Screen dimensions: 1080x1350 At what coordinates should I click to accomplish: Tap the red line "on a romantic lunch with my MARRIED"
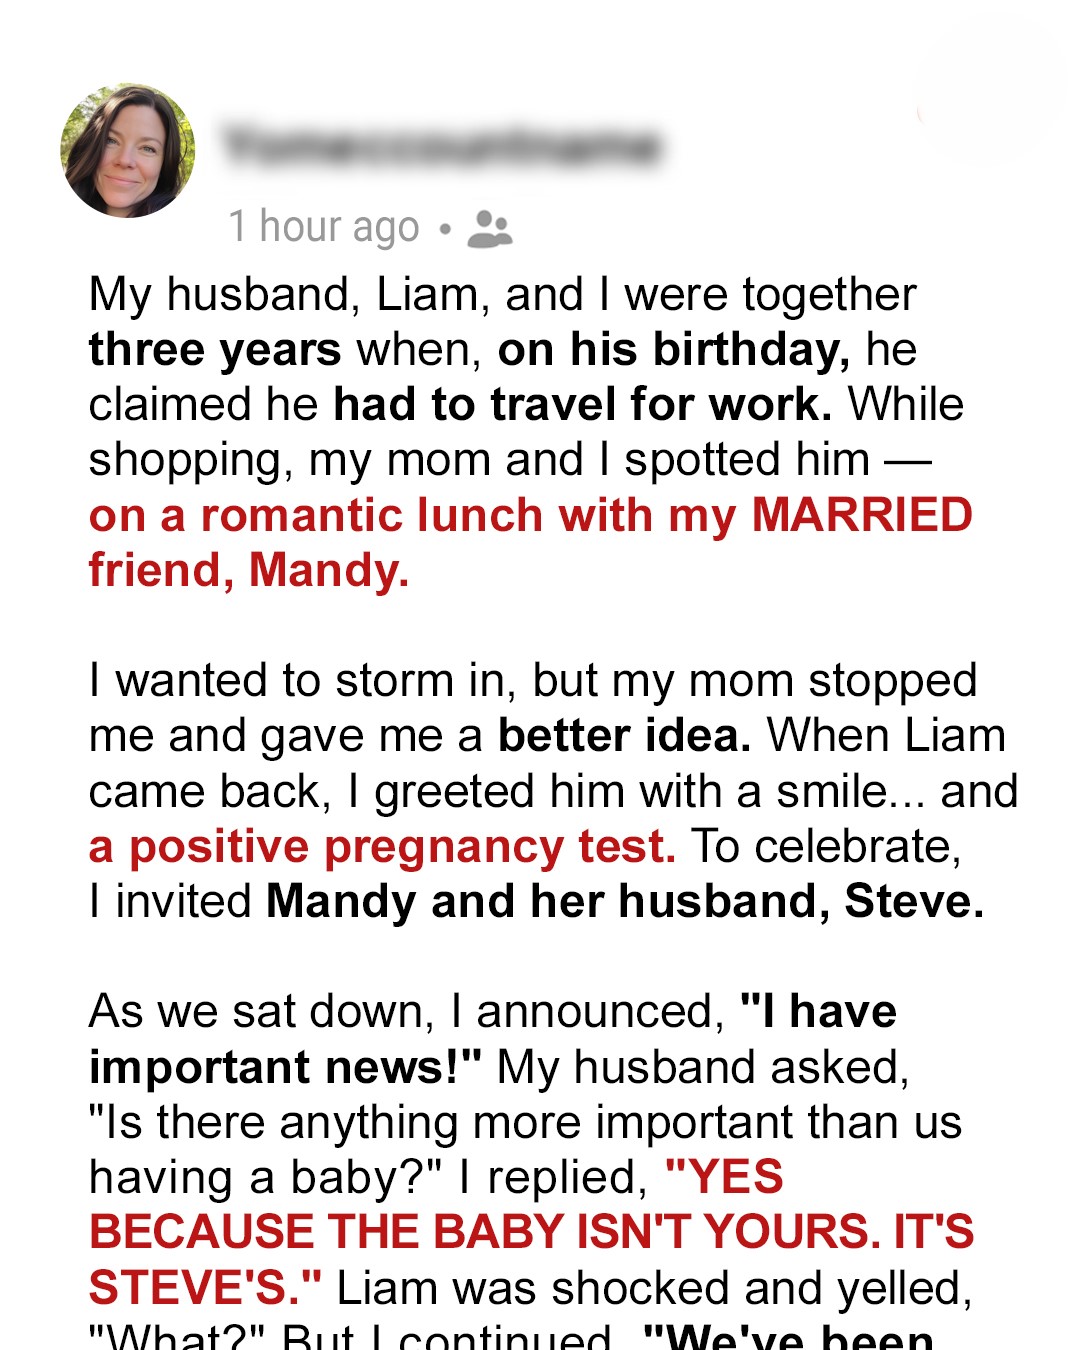pos(530,516)
